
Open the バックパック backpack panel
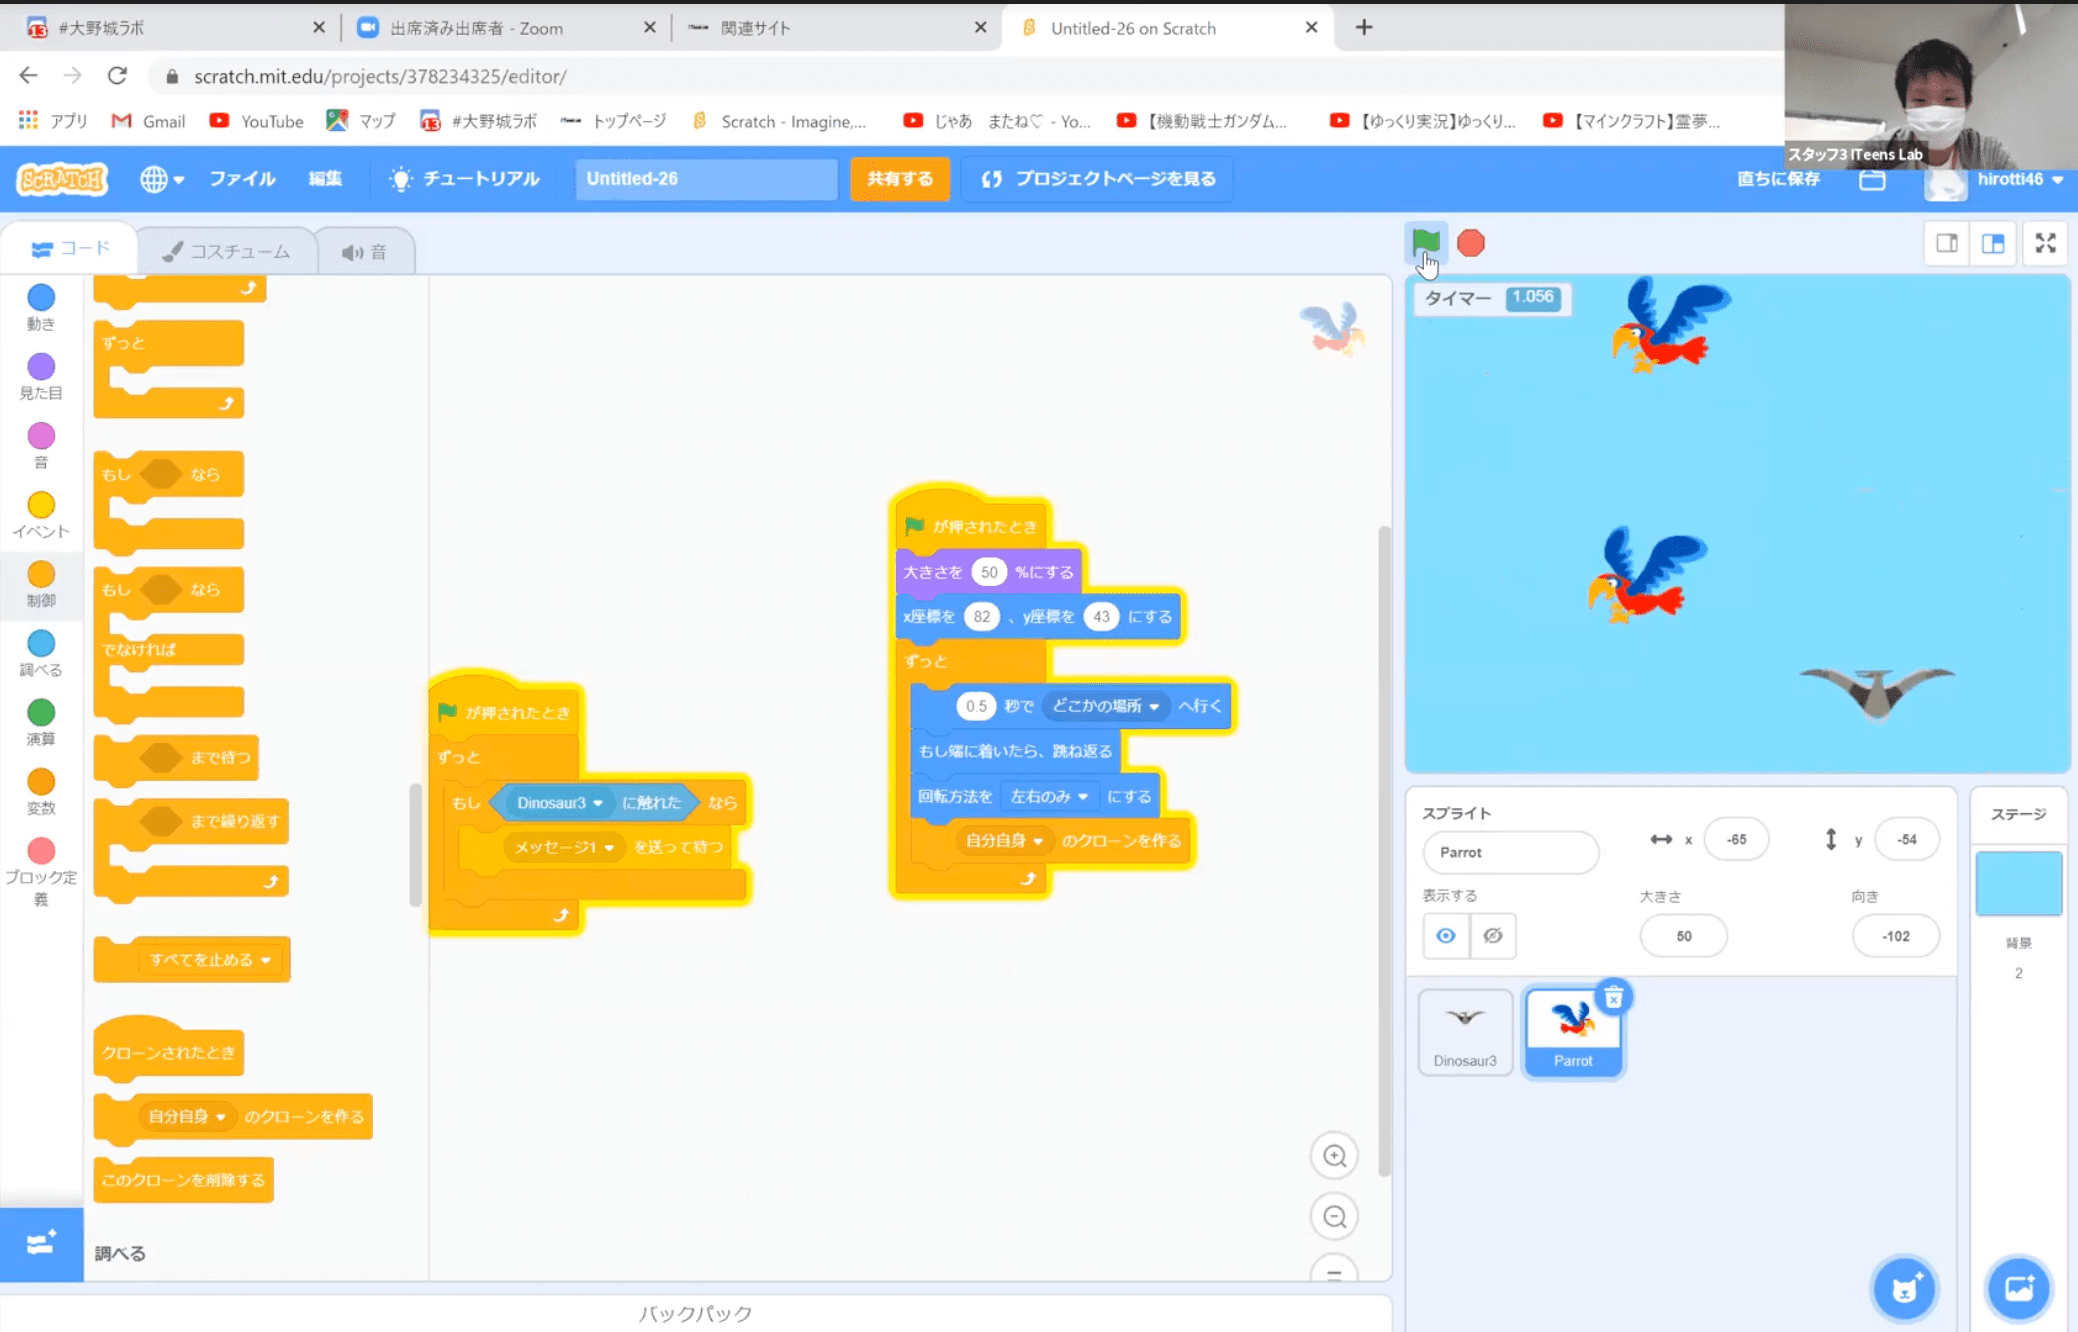[696, 1313]
